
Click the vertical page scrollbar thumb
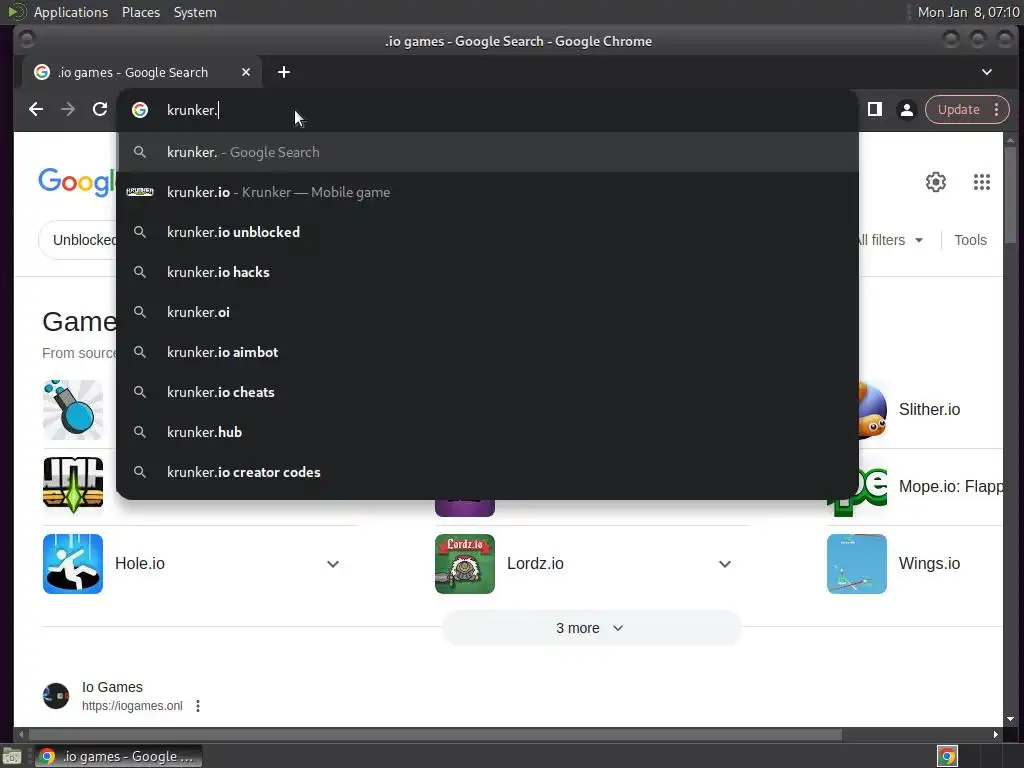click(x=1010, y=195)
